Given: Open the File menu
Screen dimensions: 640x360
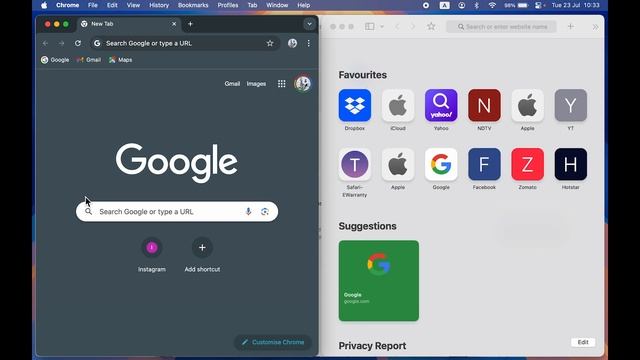Looking at the screenshot, I should pyautogui.click(x=93, y=5).
